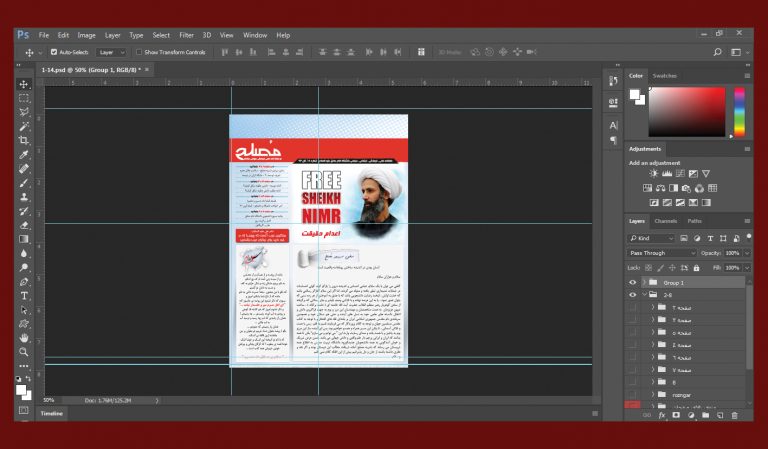Select the Move tool in the toolbar
768x449 pixels.
click(24, 85)
